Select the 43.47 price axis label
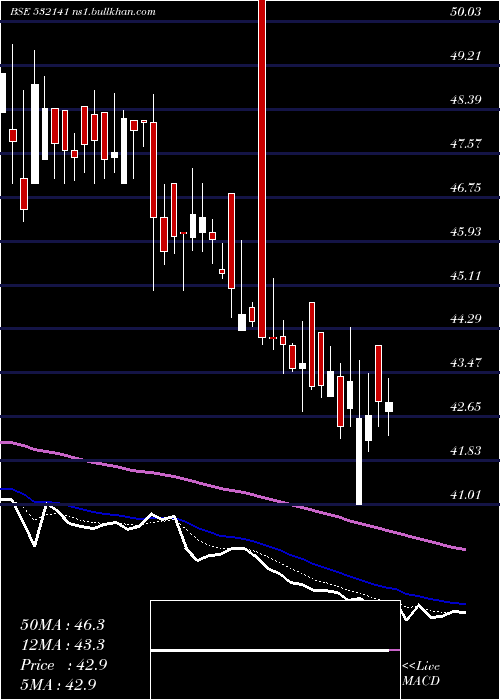Screen dimensions: 500x700 pyautogui.click(x=466, y=362)
